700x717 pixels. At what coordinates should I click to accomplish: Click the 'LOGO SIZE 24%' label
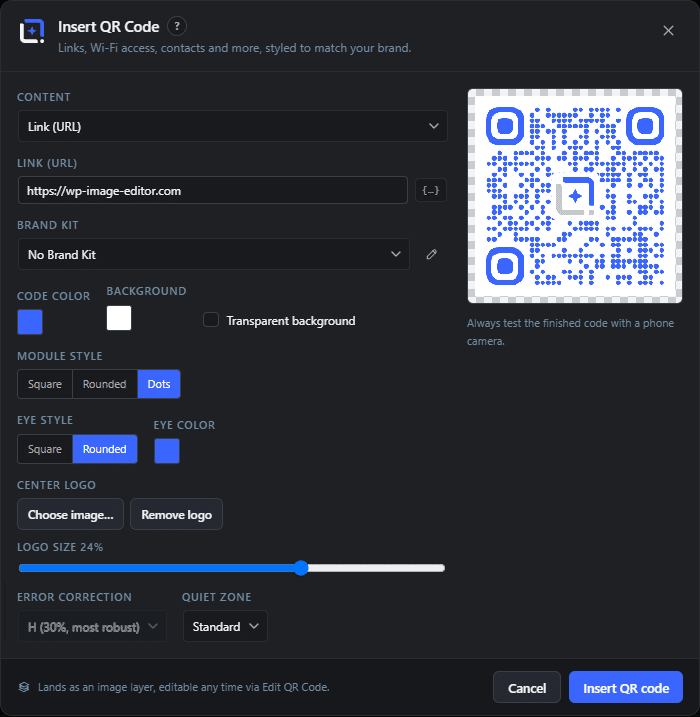pos(60,547)
